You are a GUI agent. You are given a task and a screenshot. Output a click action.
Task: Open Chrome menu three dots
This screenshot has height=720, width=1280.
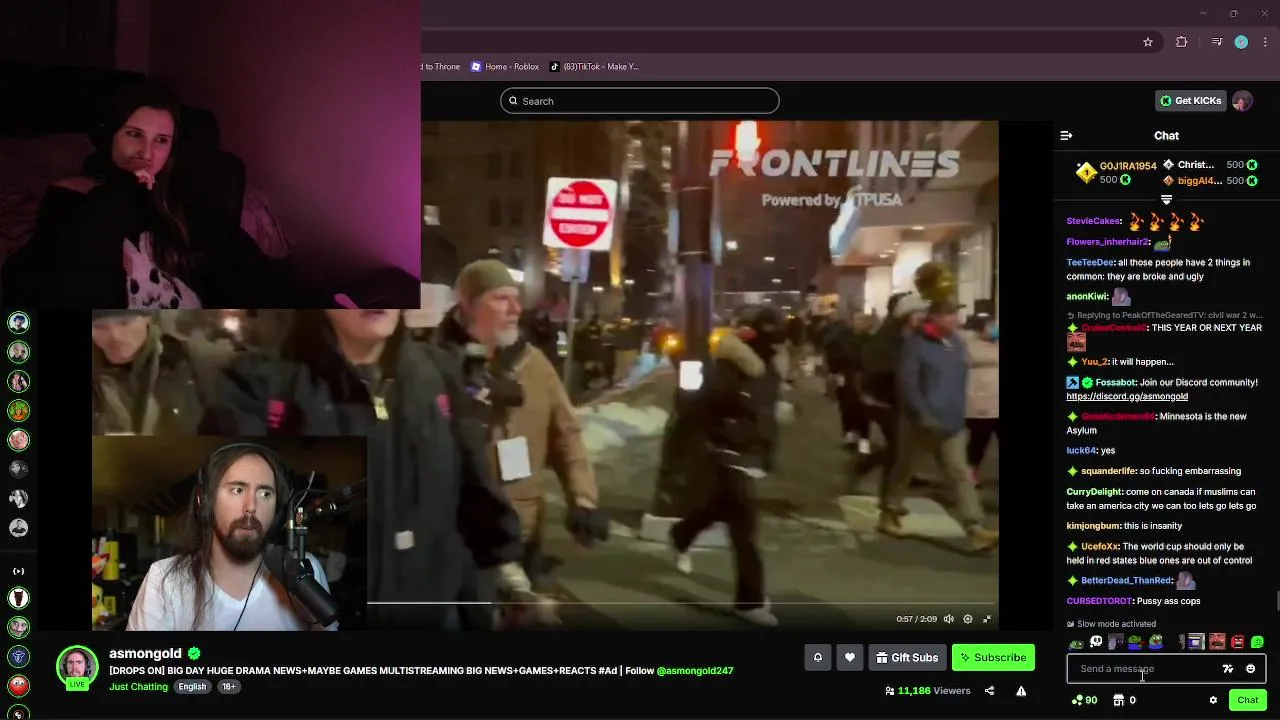tap(1264, 42)
